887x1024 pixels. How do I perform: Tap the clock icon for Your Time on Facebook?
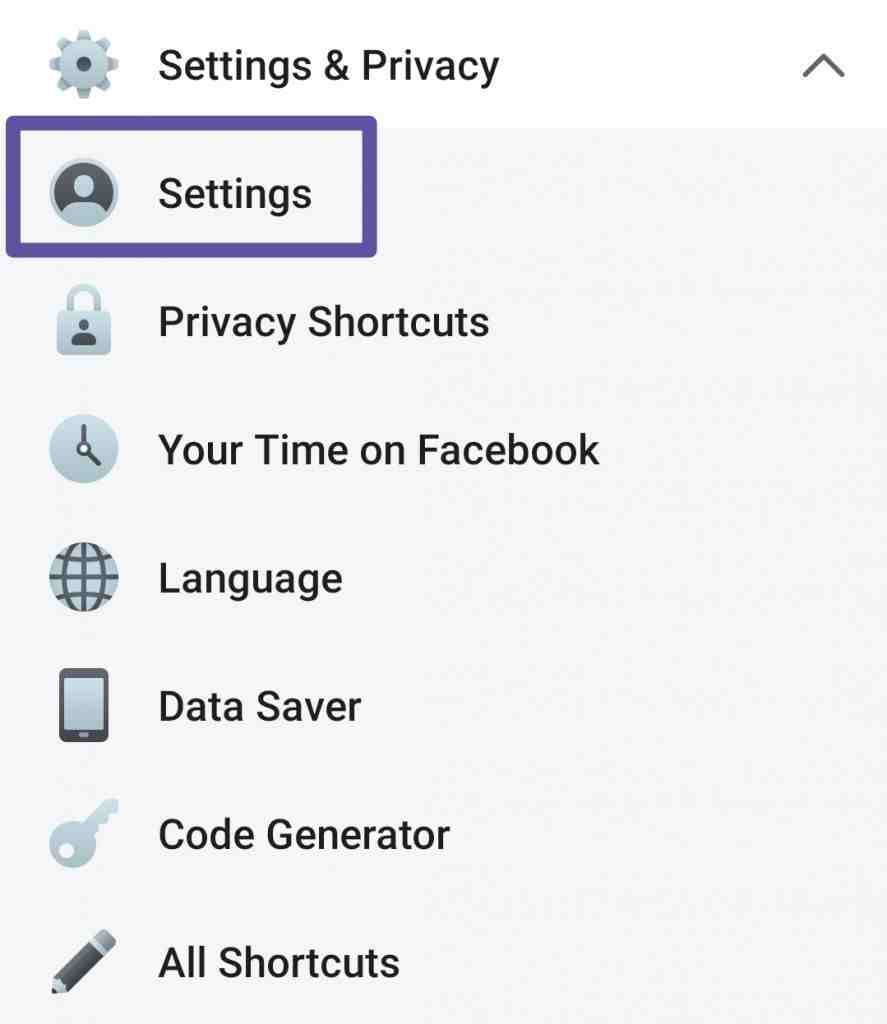pos(84,449)
